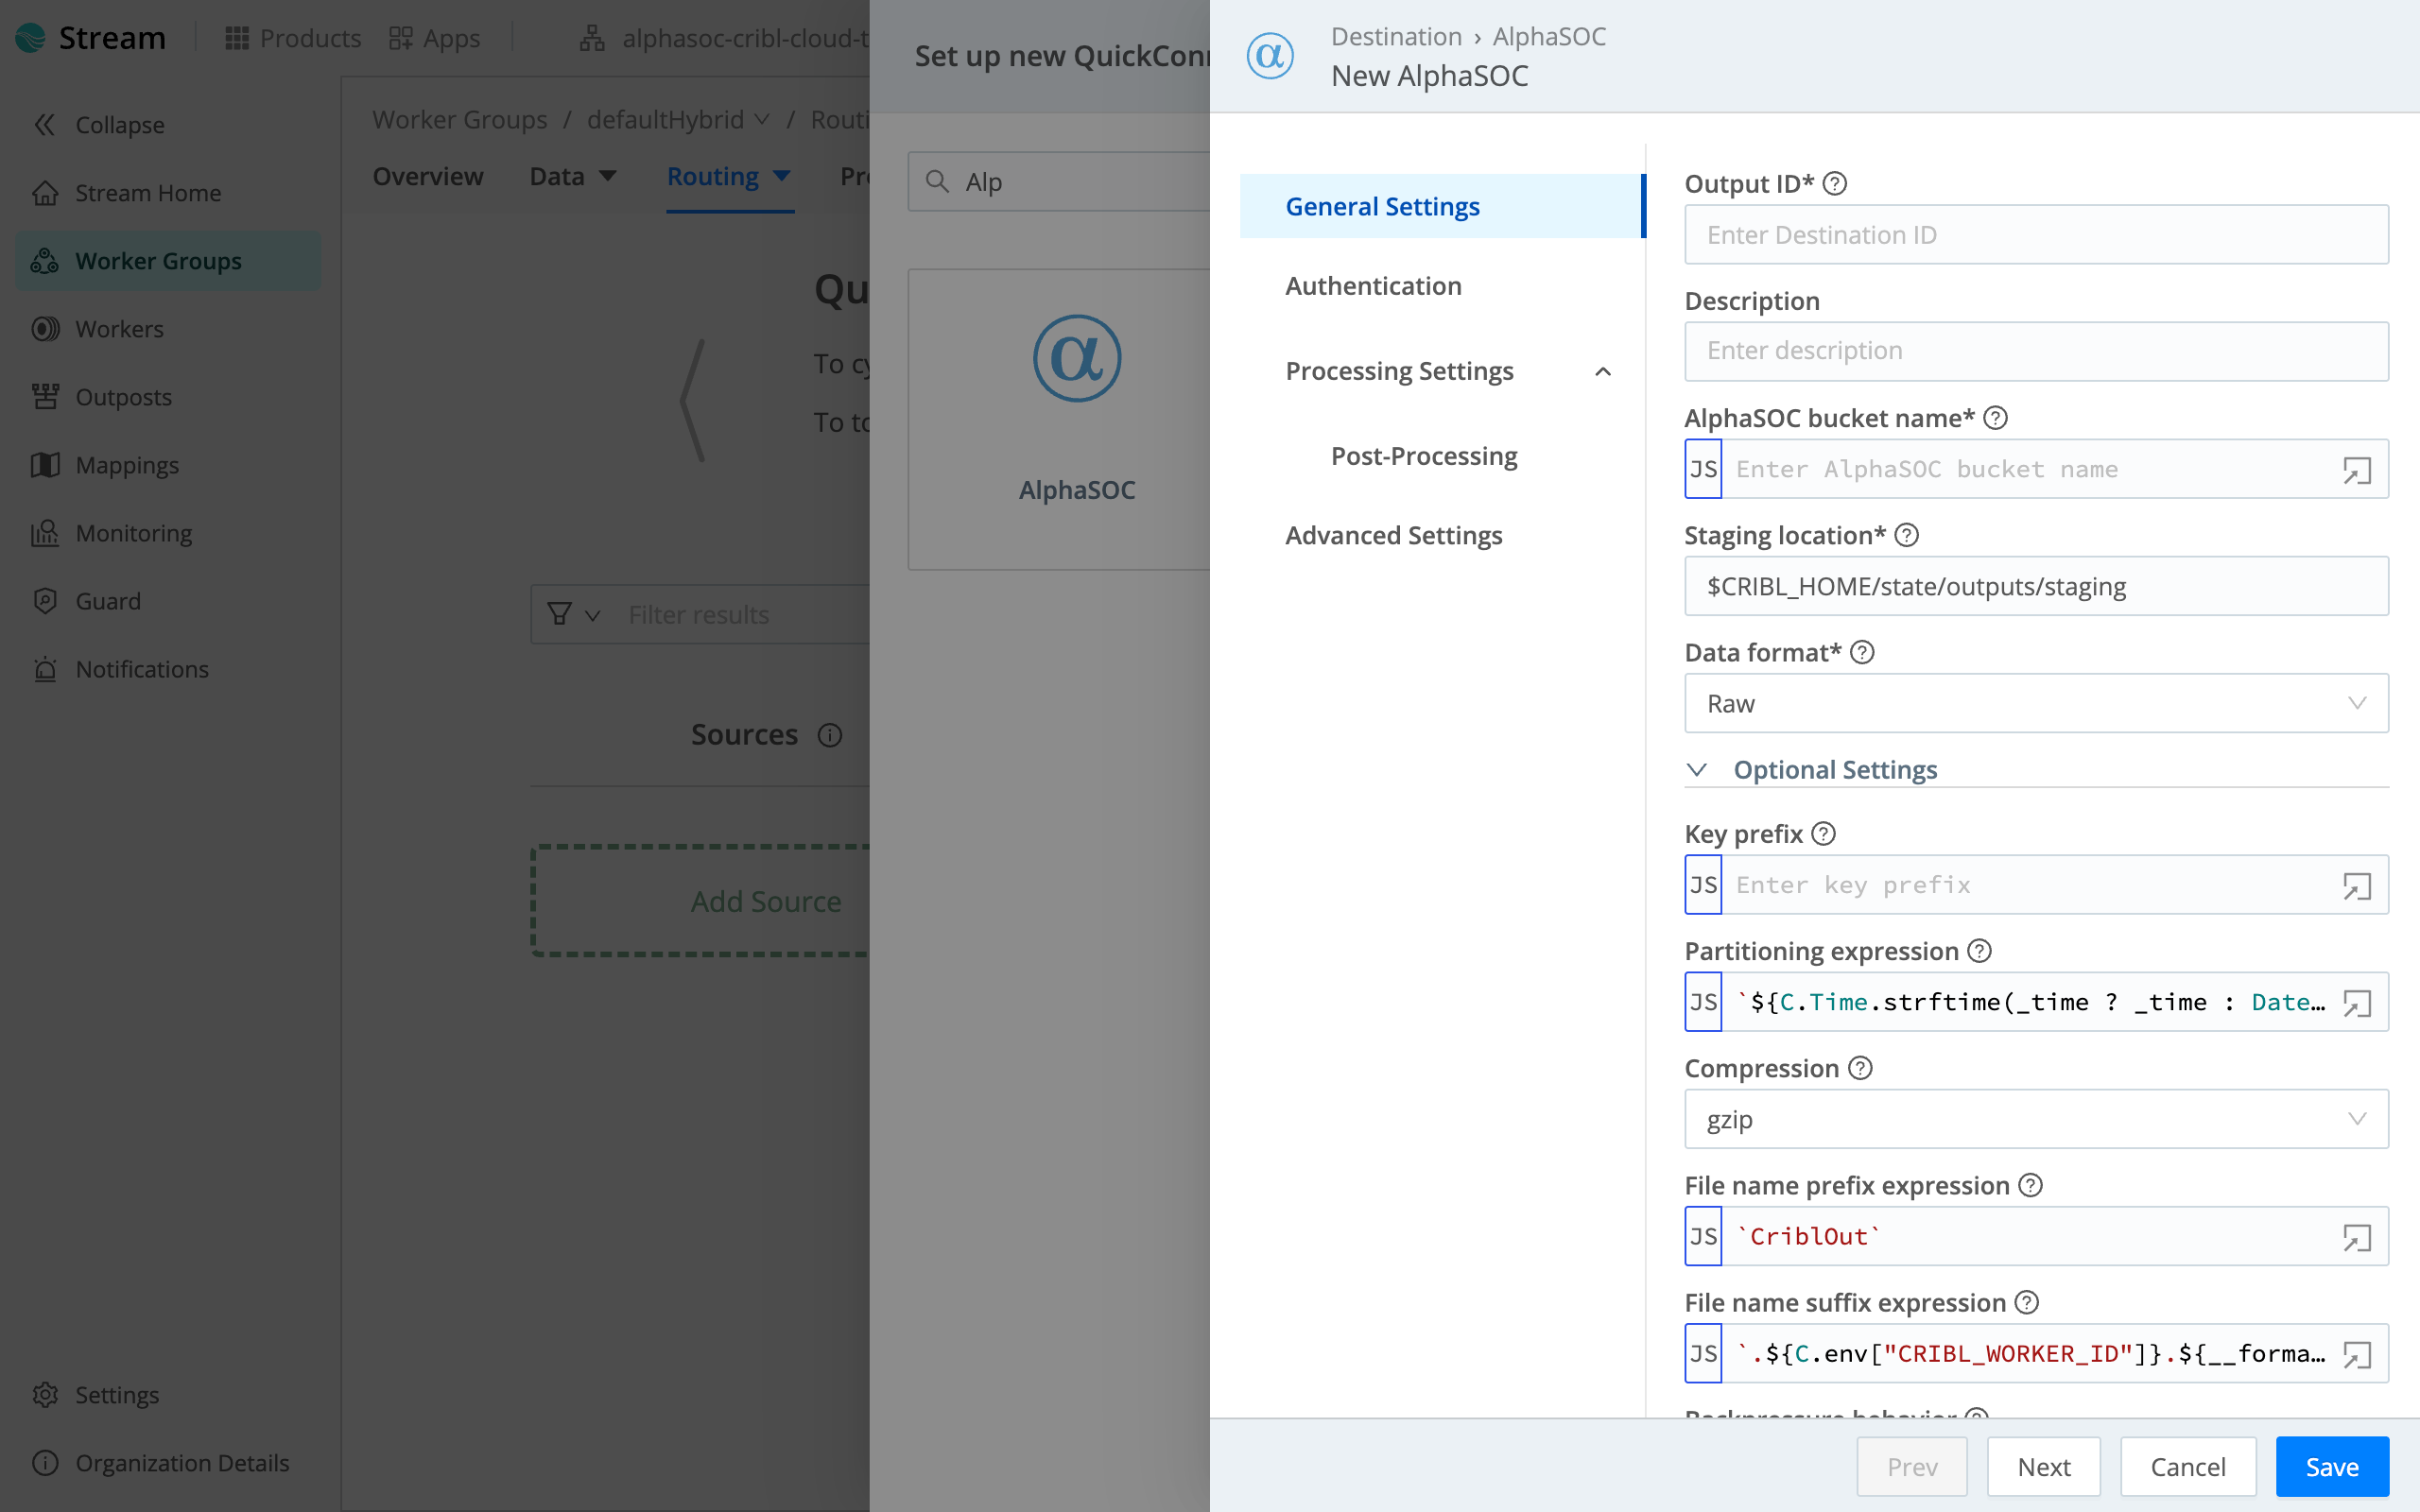Click the Worker Groups breadcrumb link
The width and height of the screenshot is (2420, 1512).
click(x=460, y=120)
